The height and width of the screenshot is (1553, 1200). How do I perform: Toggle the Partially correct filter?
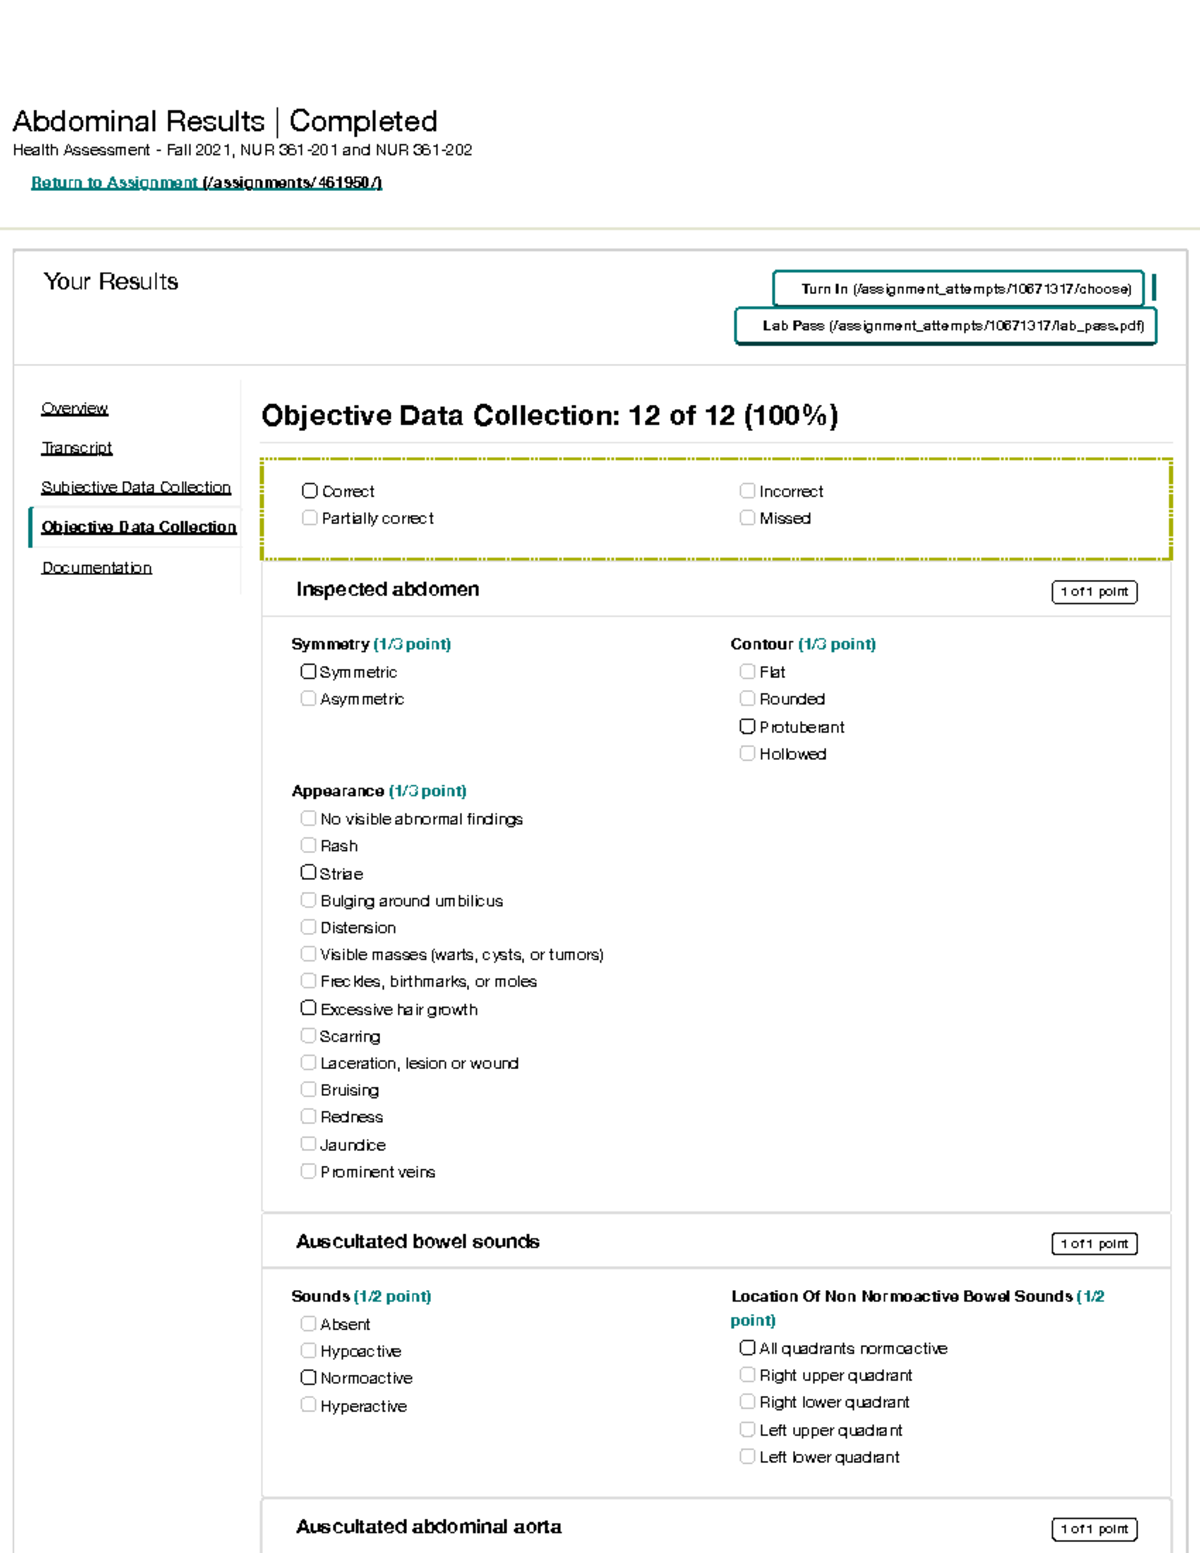click(x=308, y=517)
